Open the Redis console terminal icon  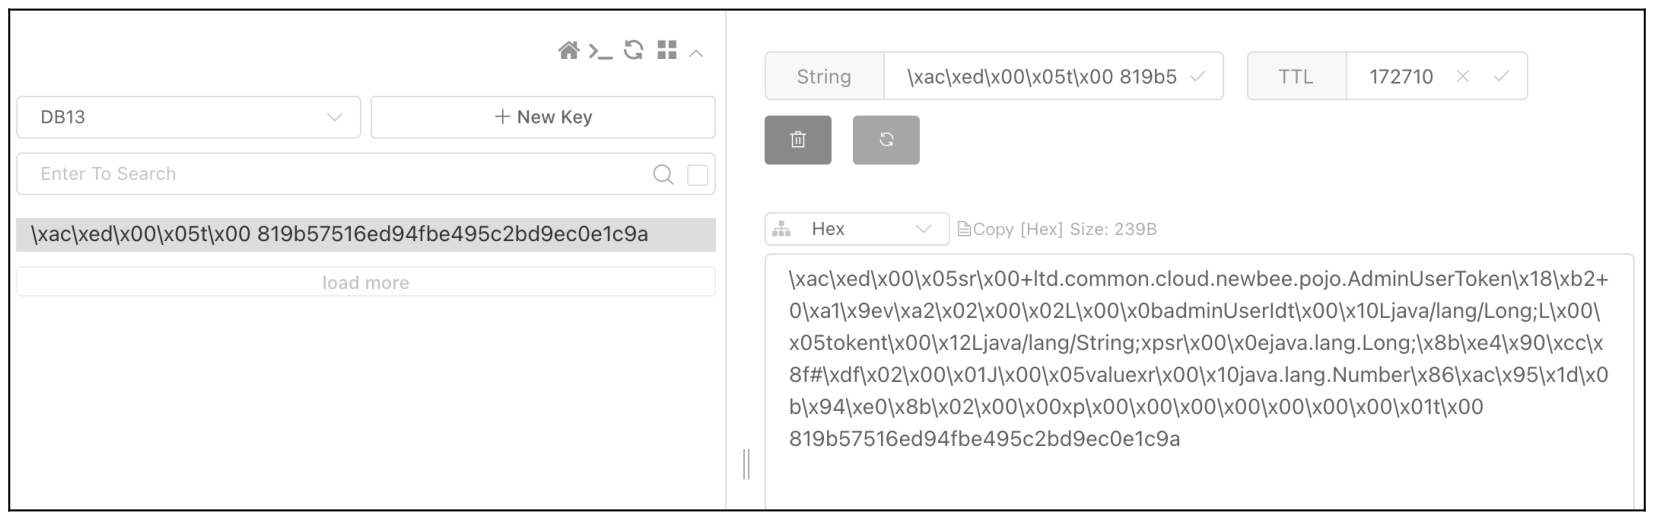(x=600, y=51)
